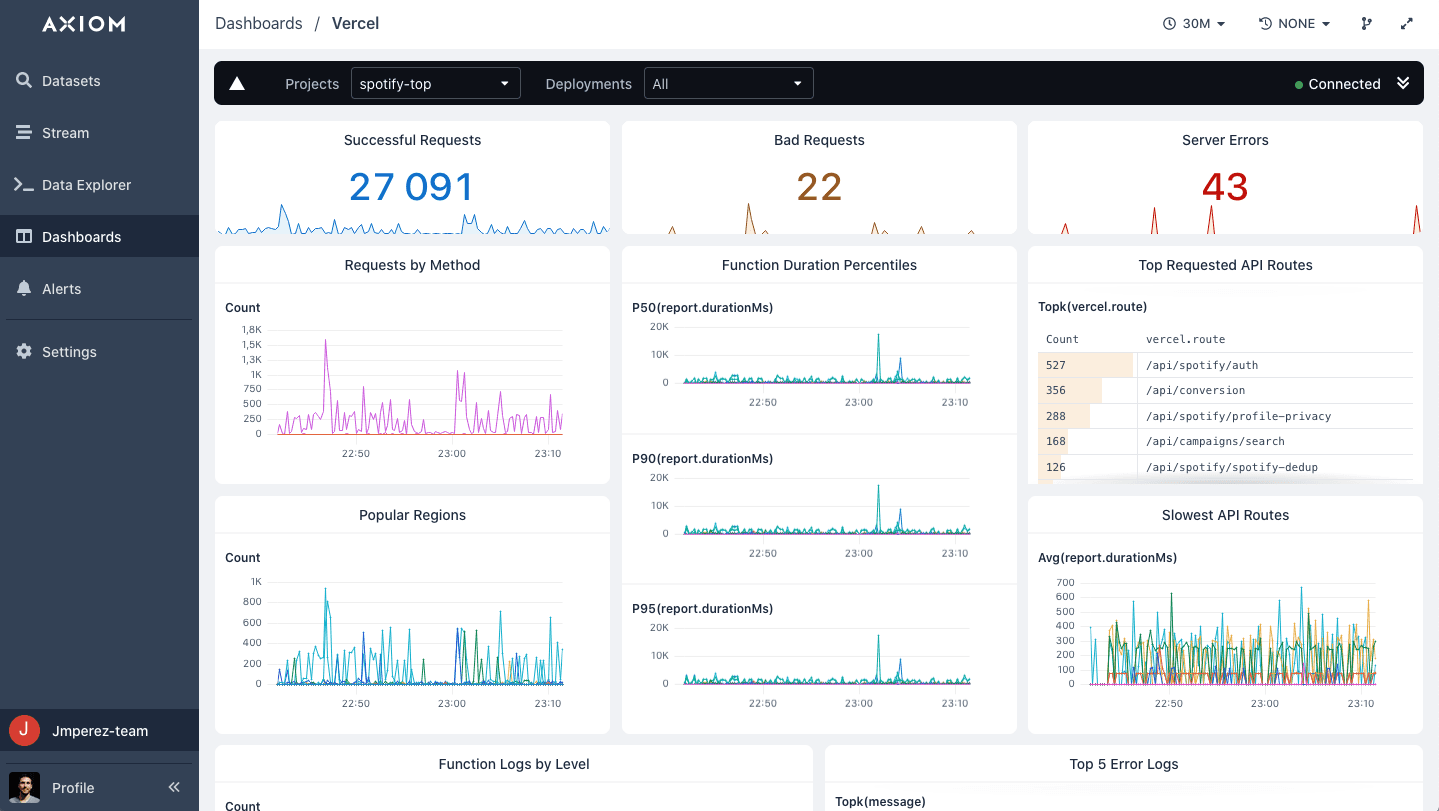This screenshot has width=1439, height=811.
Task: Click the /api/campaigns/search route row
Action: [x=1225, y=442]
